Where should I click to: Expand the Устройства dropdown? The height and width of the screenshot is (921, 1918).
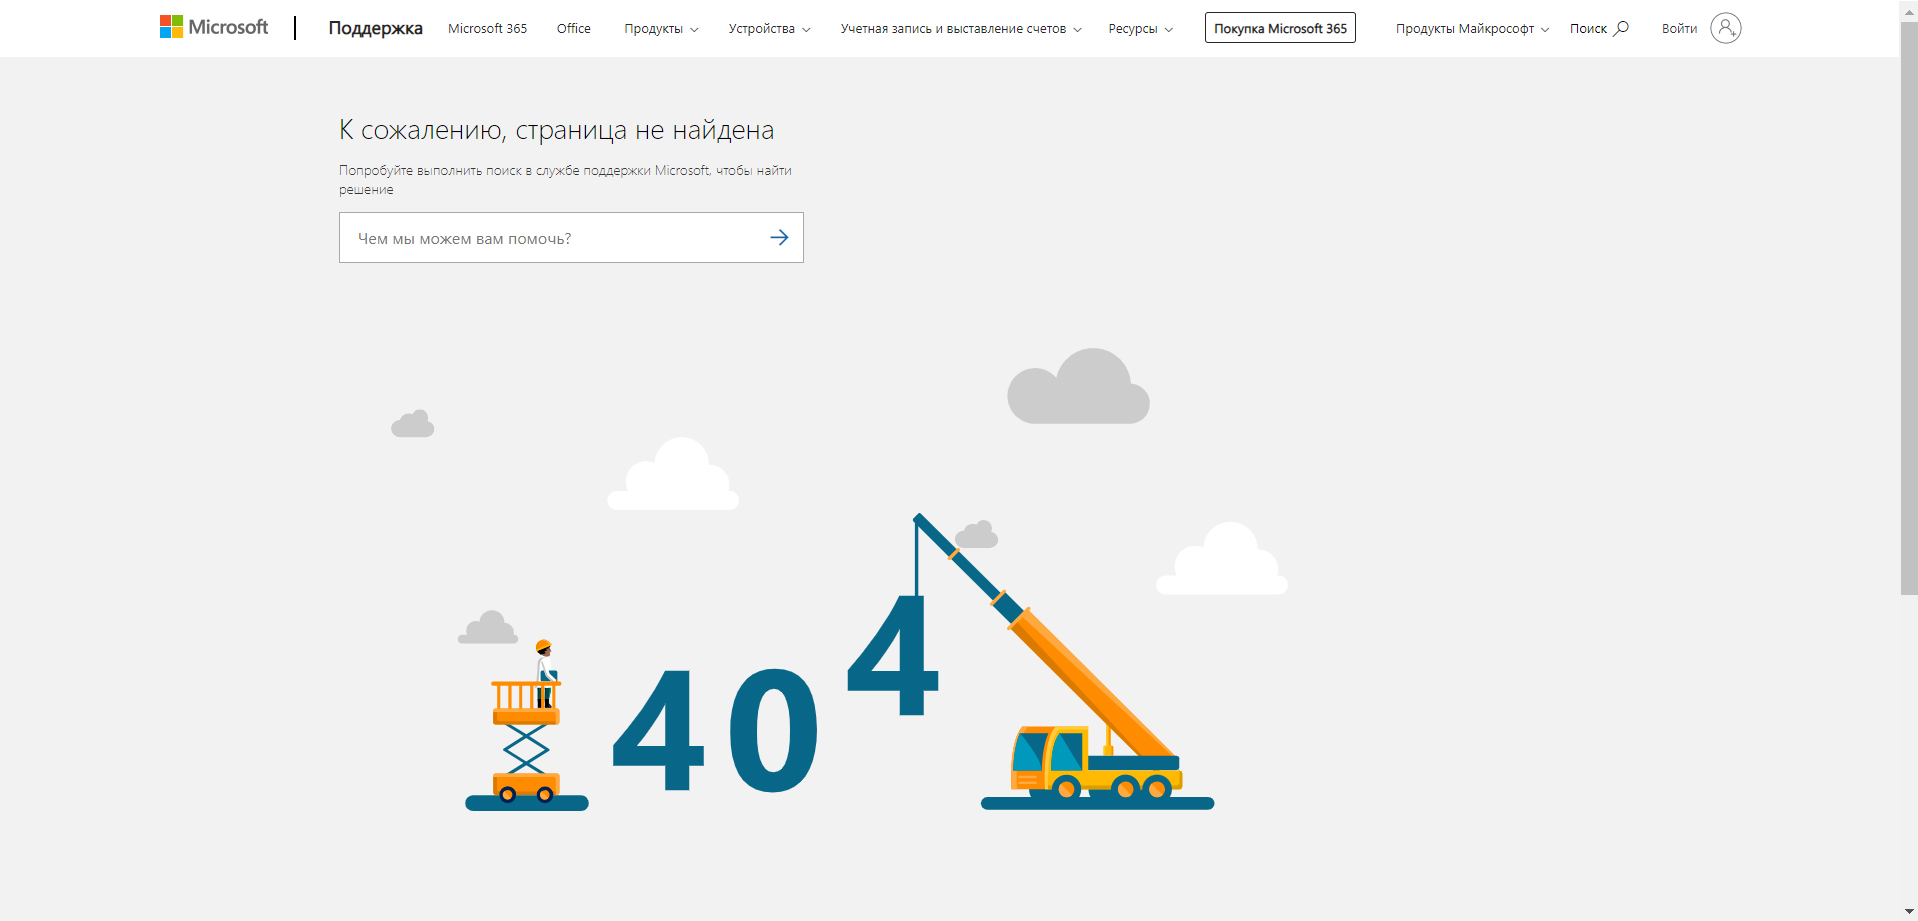tap(769, 28)
